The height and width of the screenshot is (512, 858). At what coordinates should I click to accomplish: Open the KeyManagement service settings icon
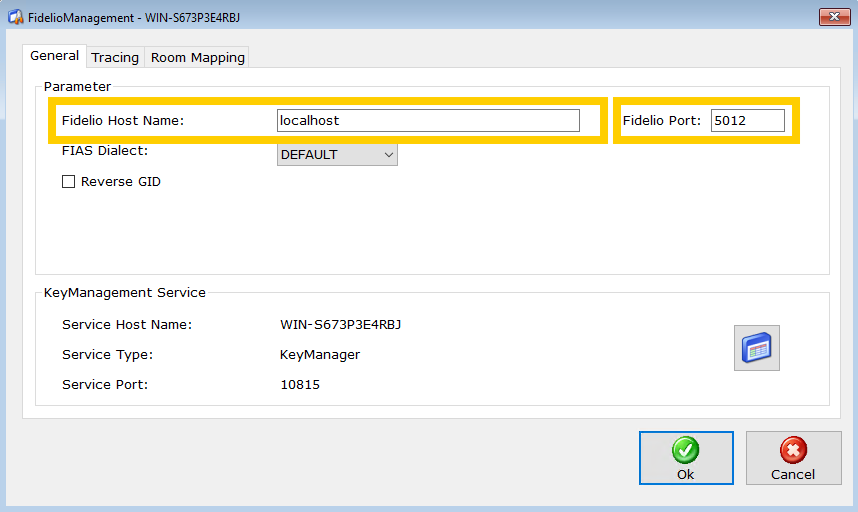[756, 348]
